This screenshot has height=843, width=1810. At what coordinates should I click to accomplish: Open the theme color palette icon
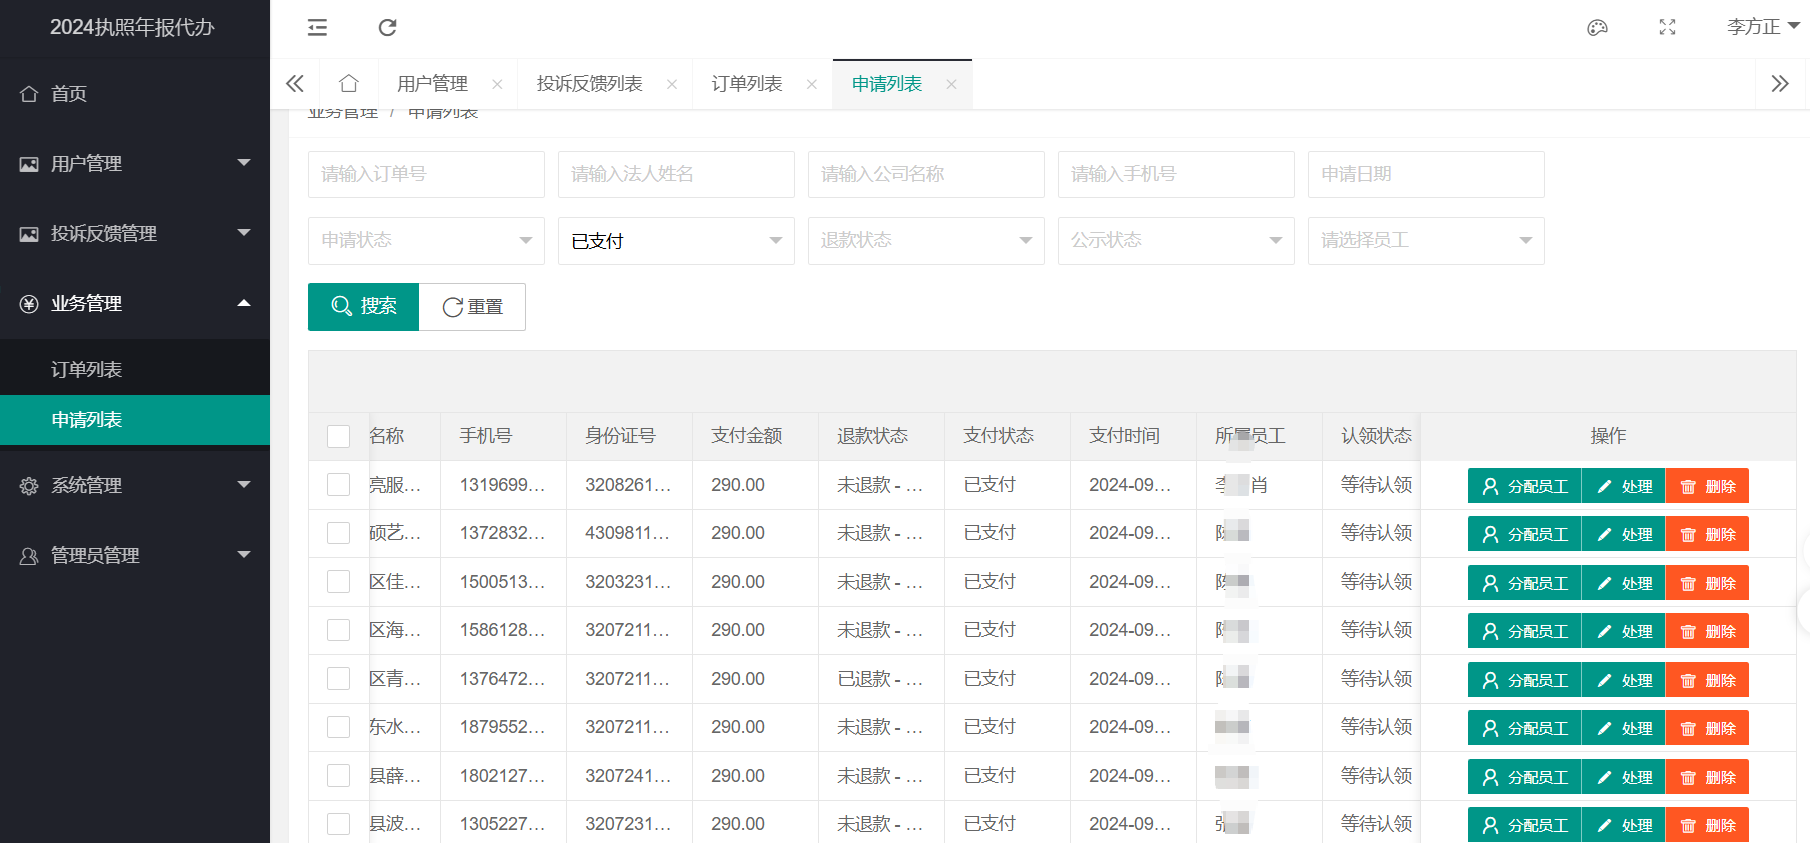tap(1597, 27)
